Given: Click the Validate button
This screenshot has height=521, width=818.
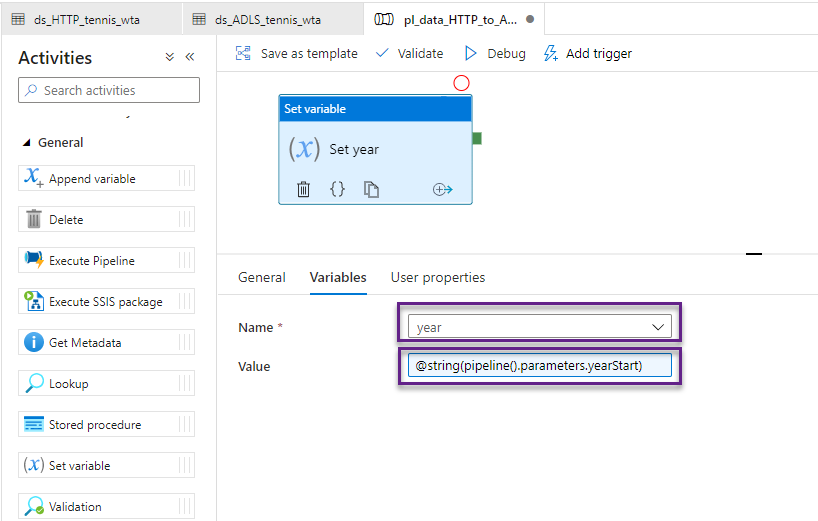Looking at the screenshot, I should (409, 53).
